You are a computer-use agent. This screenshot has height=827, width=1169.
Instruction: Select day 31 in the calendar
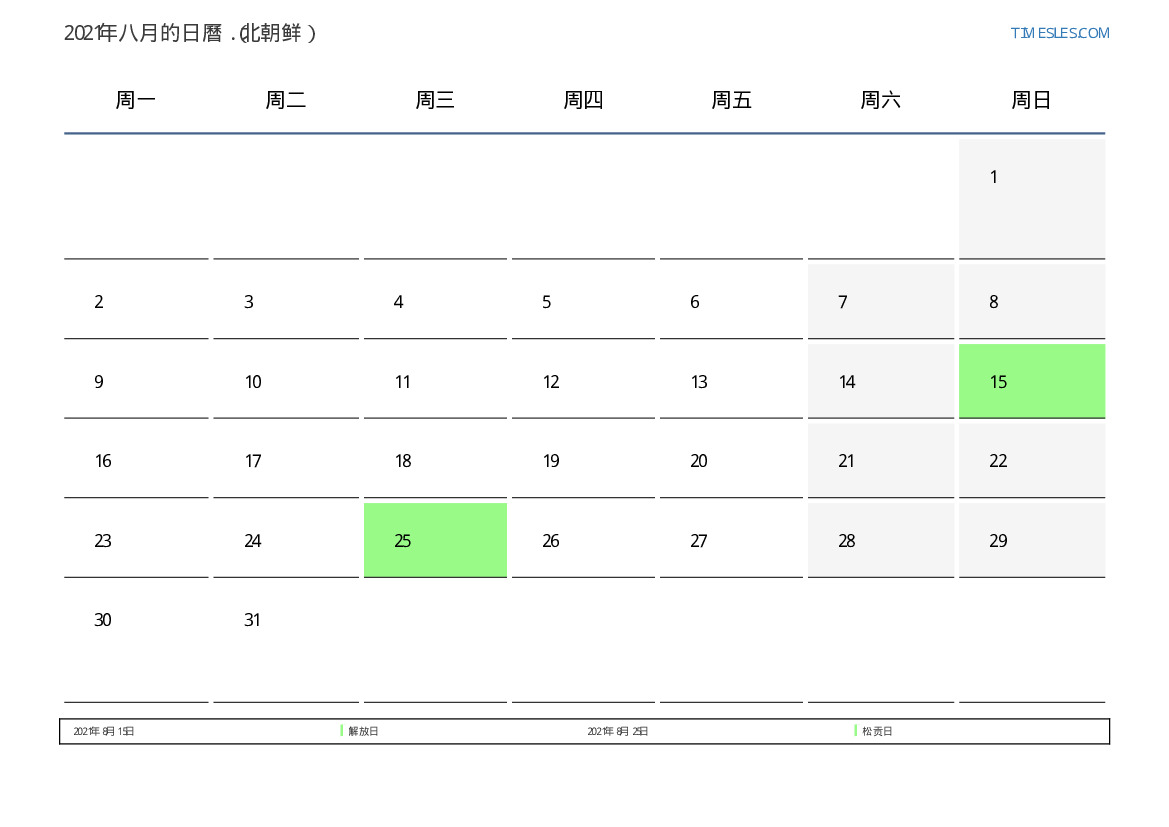point(286,642)
